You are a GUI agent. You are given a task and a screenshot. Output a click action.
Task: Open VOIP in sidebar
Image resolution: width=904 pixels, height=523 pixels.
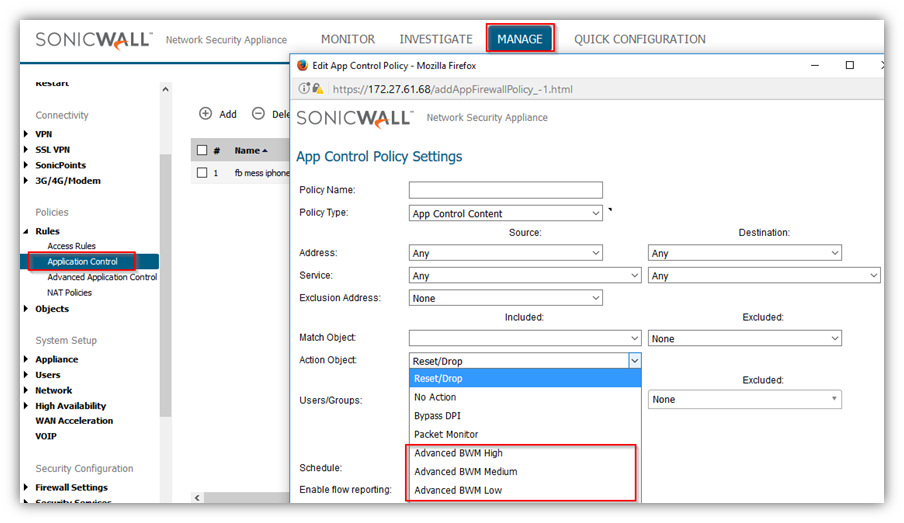46,436
